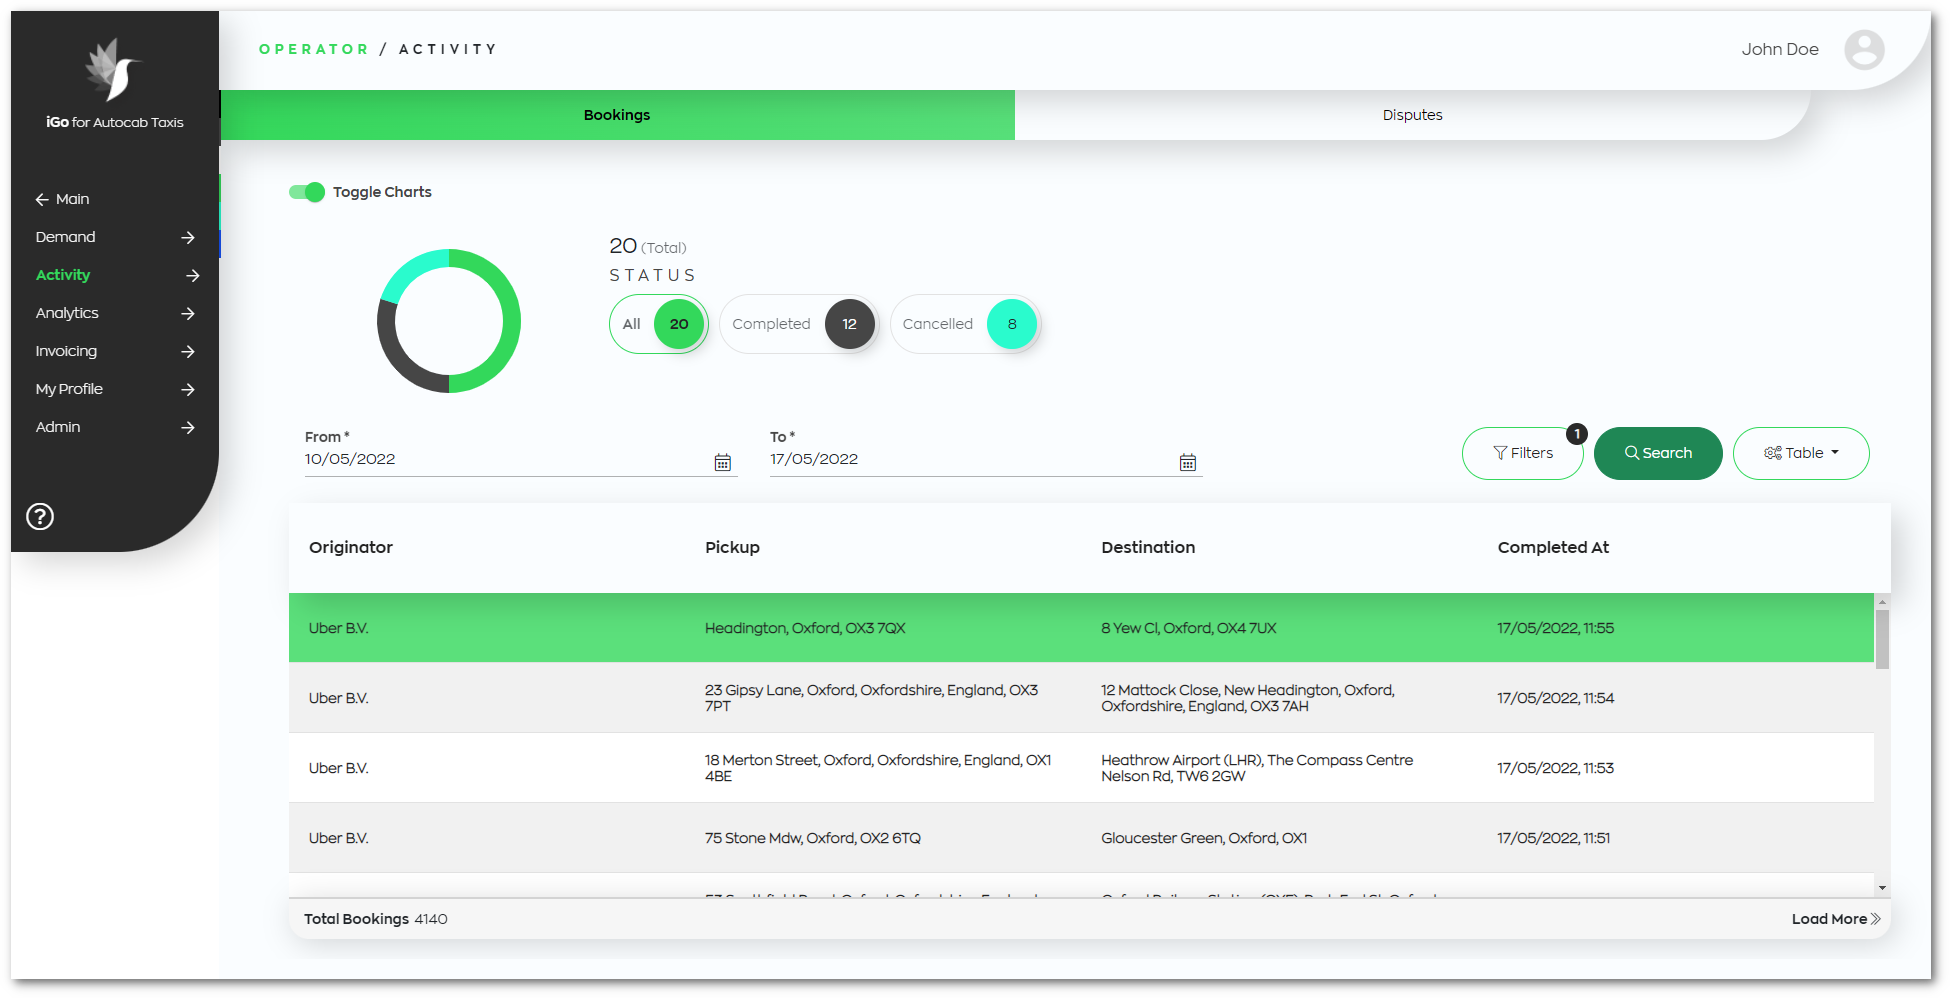This screenshot has height=998, width=1950.
Task: Click the iGo hummingbird logo
Action: 113,69
